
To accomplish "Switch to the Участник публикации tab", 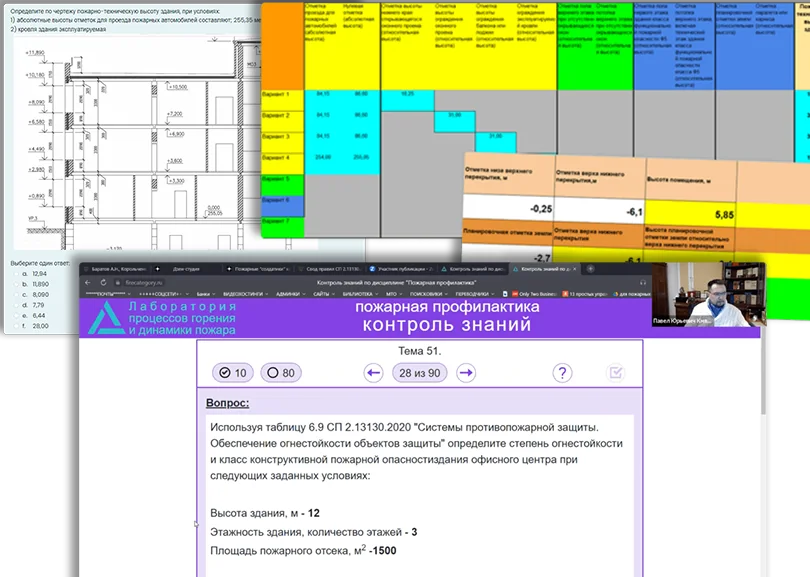I will (x=401, y=269).
